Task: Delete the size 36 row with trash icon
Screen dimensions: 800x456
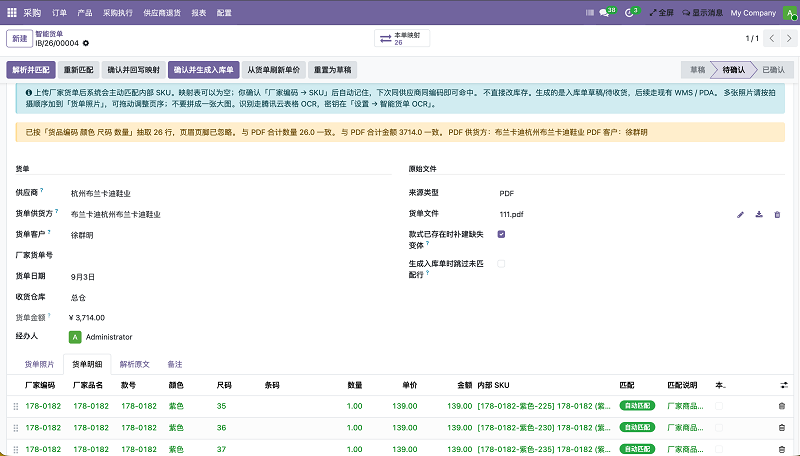Action: click(x=782, y=427)
